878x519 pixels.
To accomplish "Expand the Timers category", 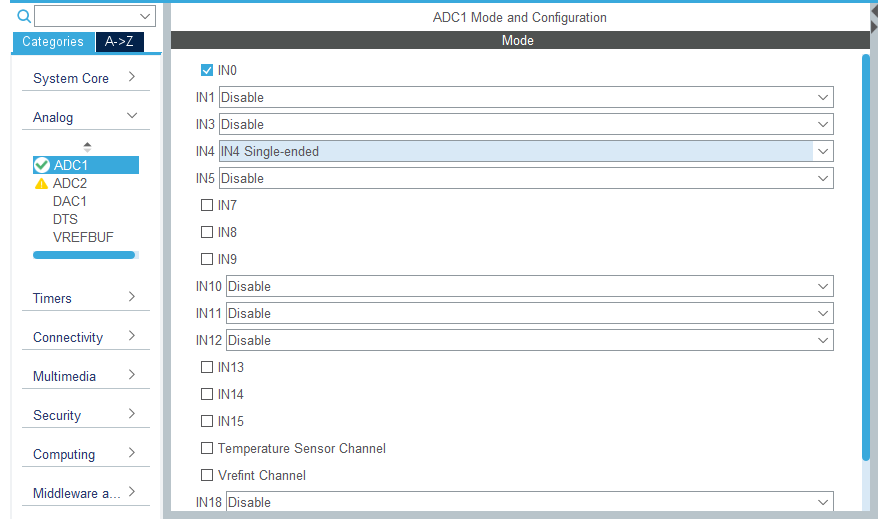I will [x=85, y=298].
